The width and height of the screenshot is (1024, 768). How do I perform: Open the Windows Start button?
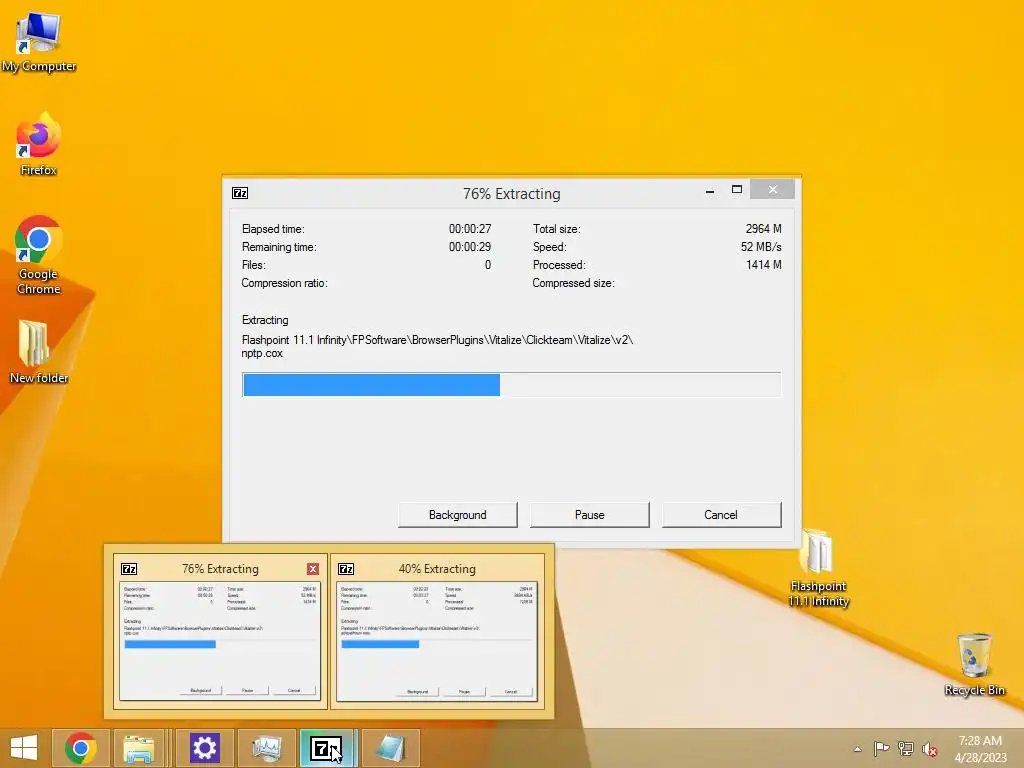(x=24, y=748)
